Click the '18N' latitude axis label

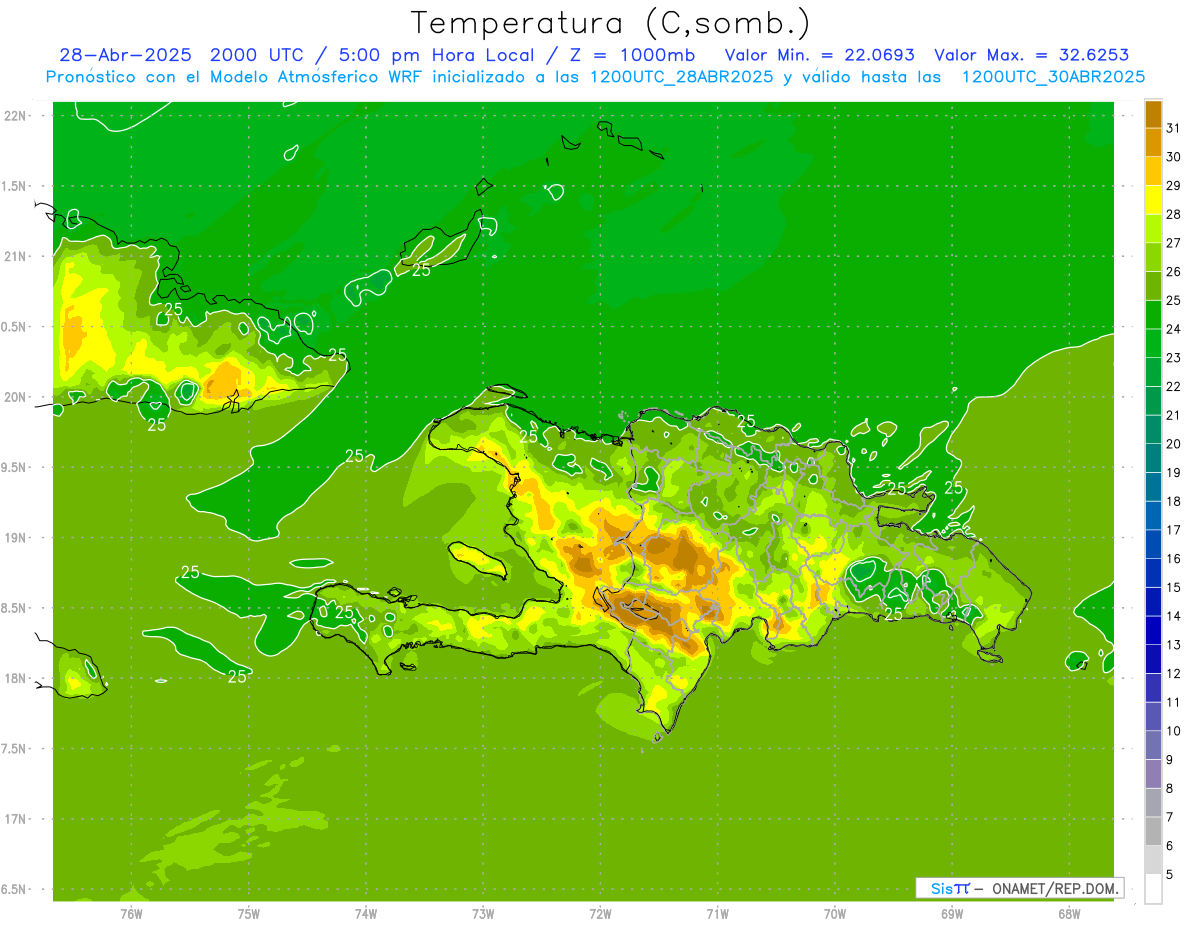[16, 679]
